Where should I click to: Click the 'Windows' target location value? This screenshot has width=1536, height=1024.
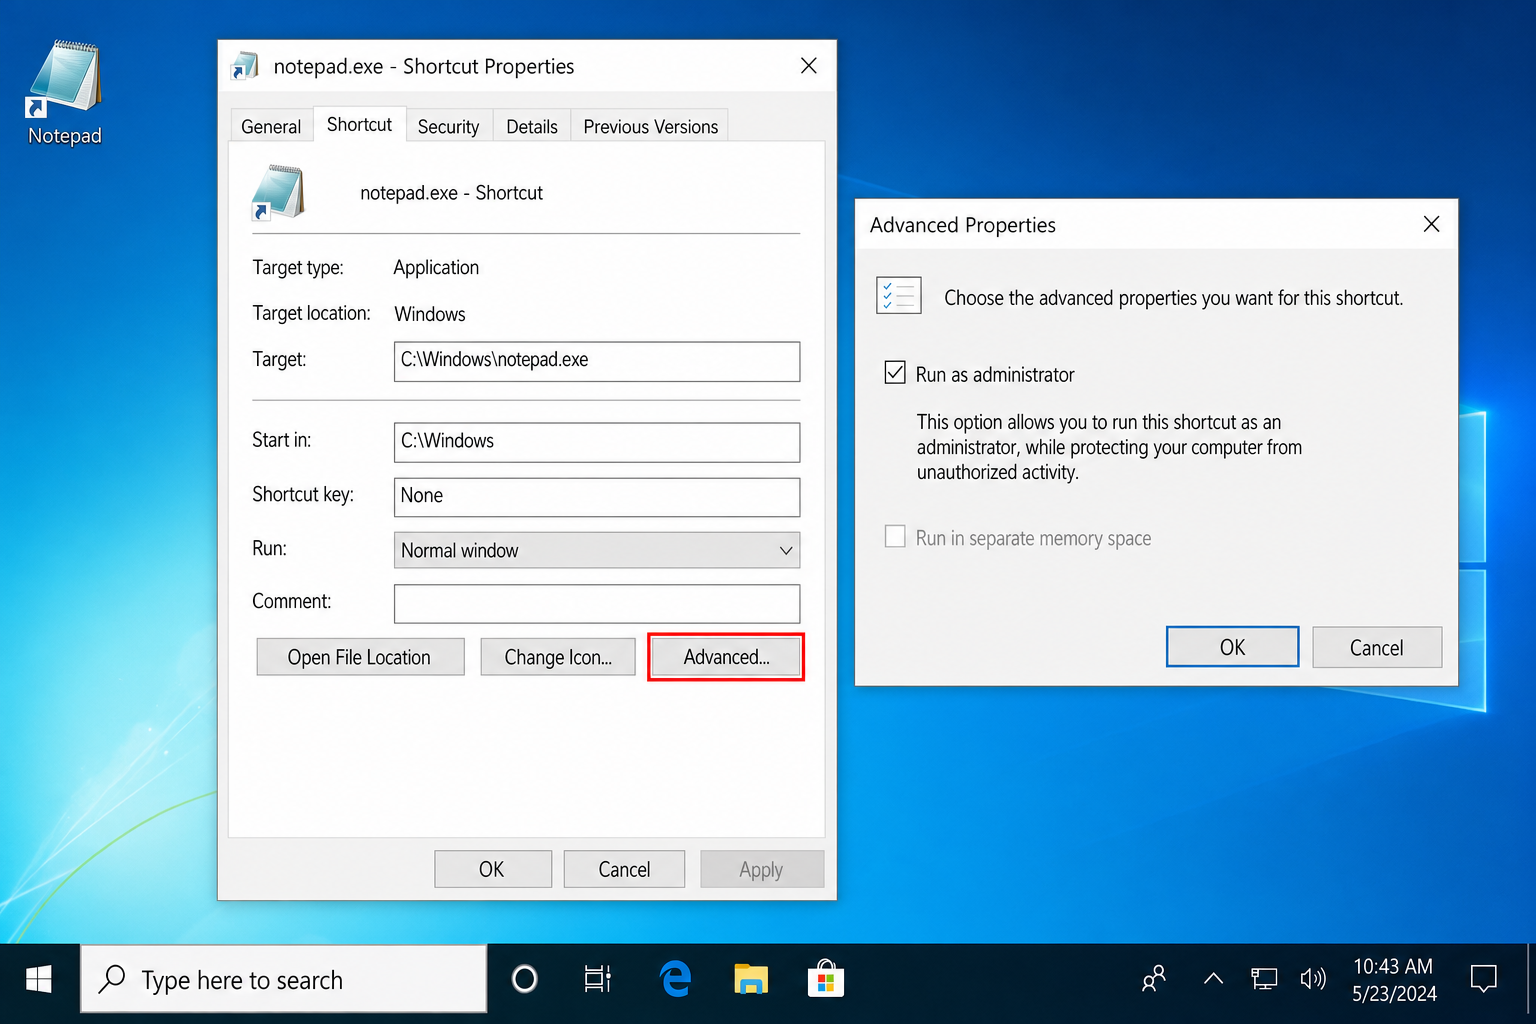coord(430,314)
